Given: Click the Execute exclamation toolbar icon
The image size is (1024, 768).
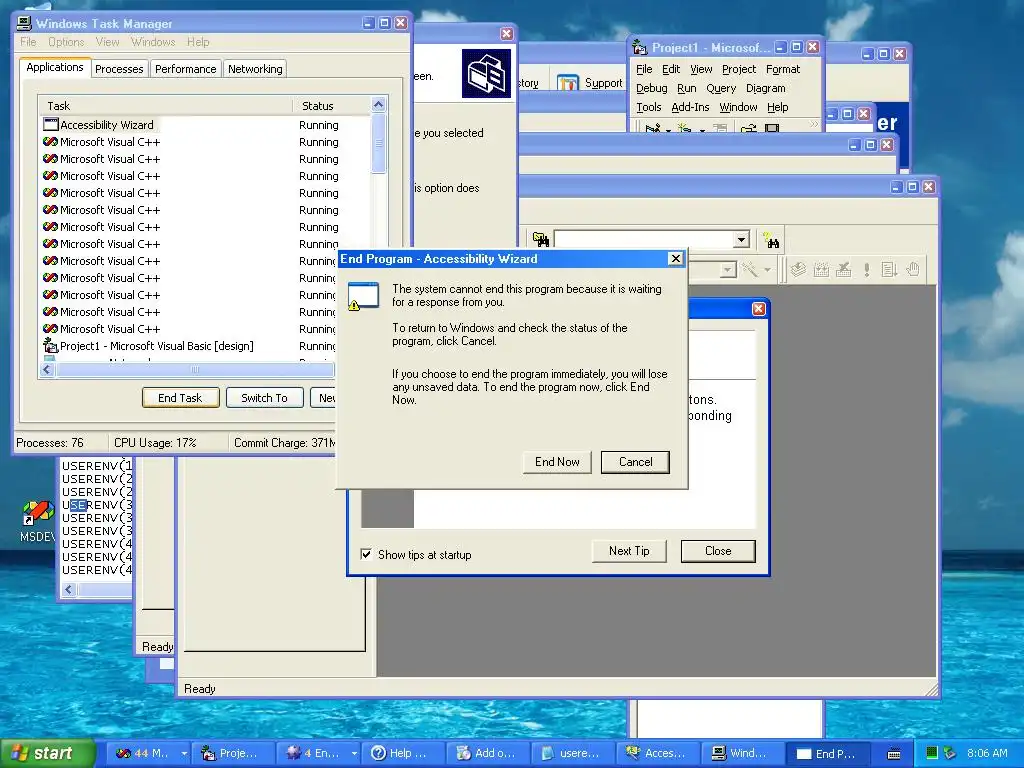Looking at the screenshot, I should pyautogui.click(x=867, y=269).
